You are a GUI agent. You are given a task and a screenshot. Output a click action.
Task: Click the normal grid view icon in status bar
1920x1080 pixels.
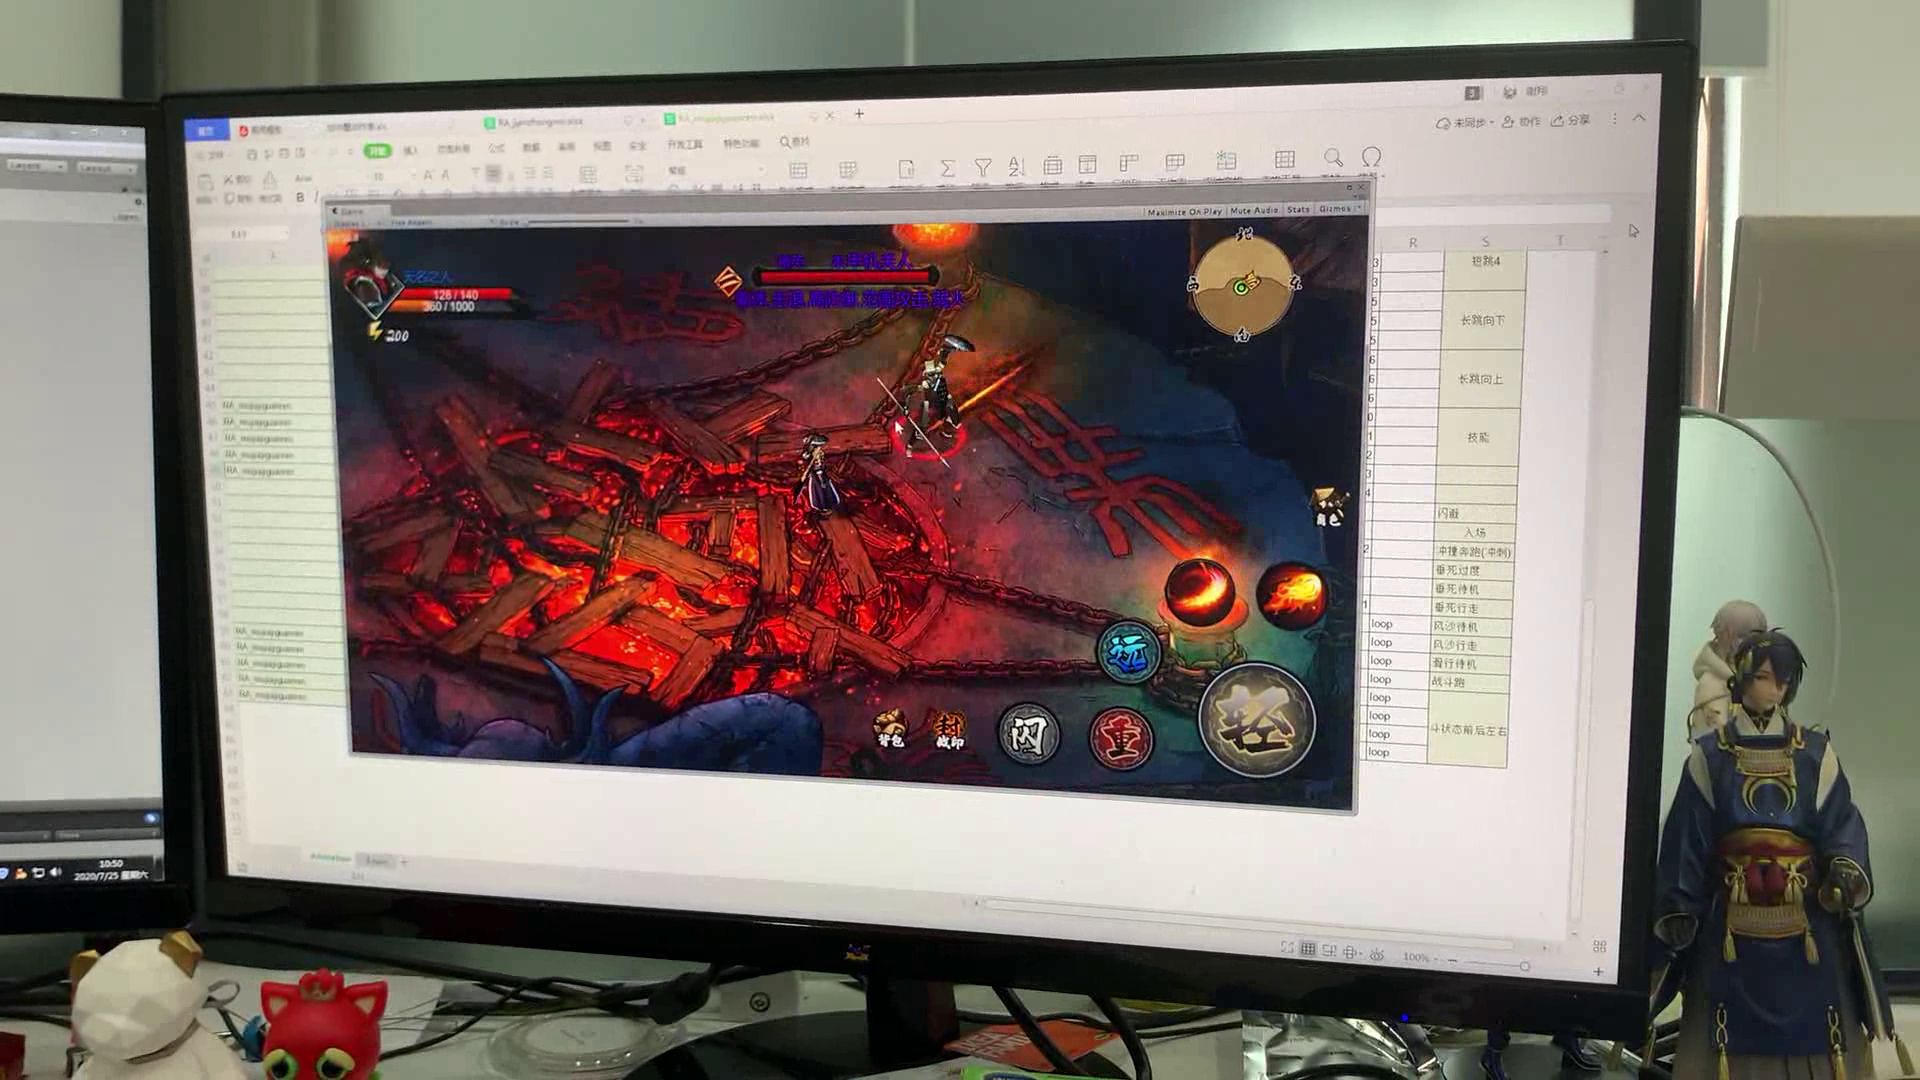1307,949
